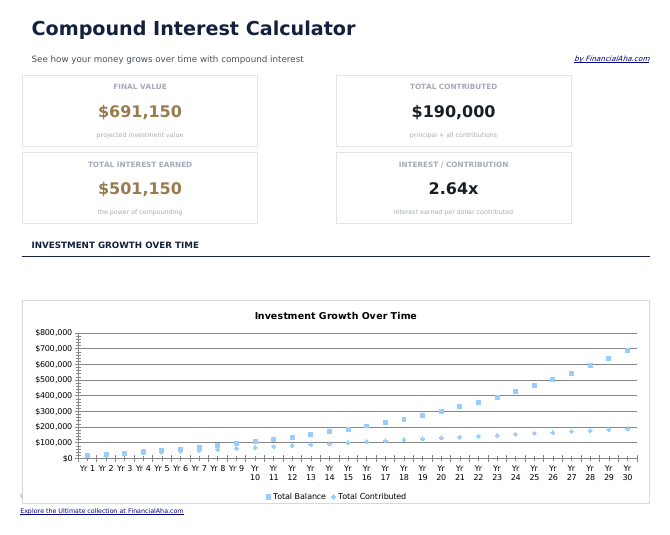Select the $190,000 total contributed figure
This screenshot has height=535, width=670.
coord(453,112)
